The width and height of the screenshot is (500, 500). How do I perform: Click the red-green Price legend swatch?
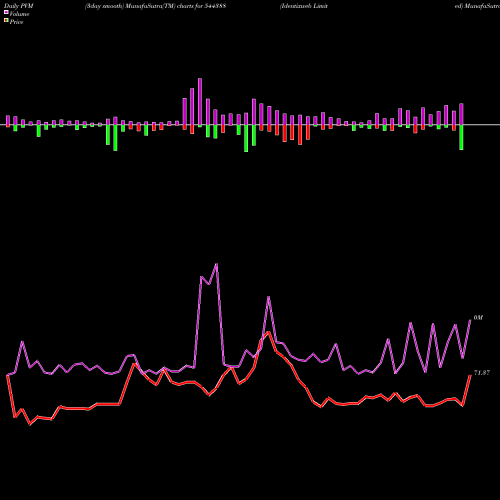(x=6, y=21)
